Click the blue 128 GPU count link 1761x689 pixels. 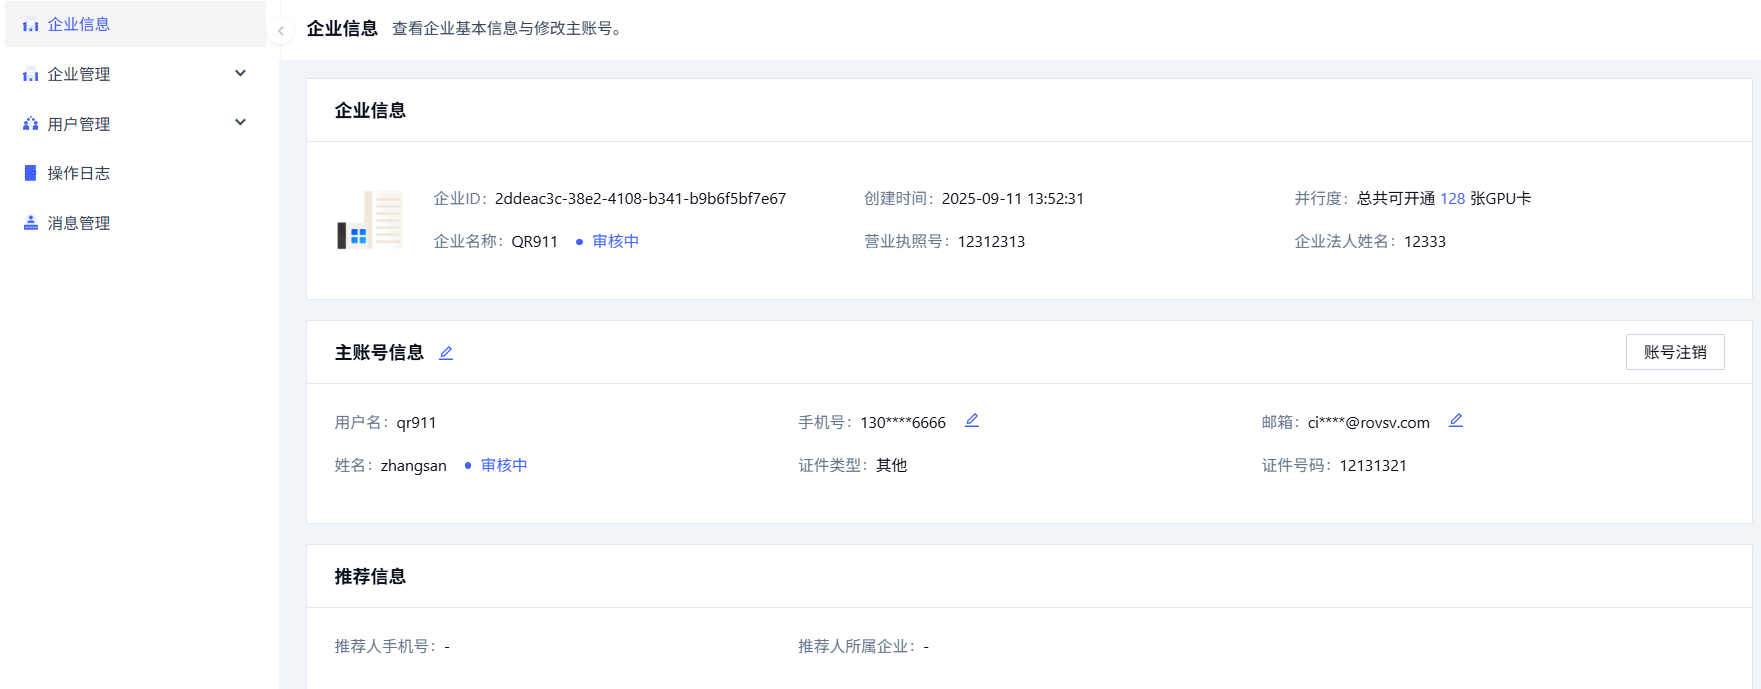[1452, 199]
